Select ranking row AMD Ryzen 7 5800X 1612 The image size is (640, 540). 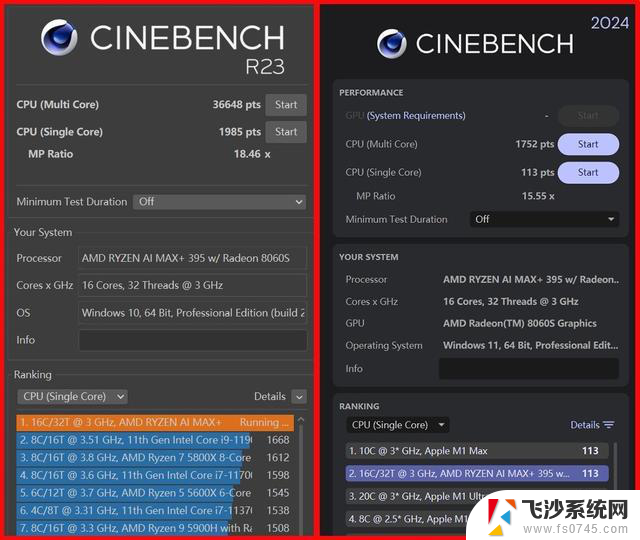point(155,458)
